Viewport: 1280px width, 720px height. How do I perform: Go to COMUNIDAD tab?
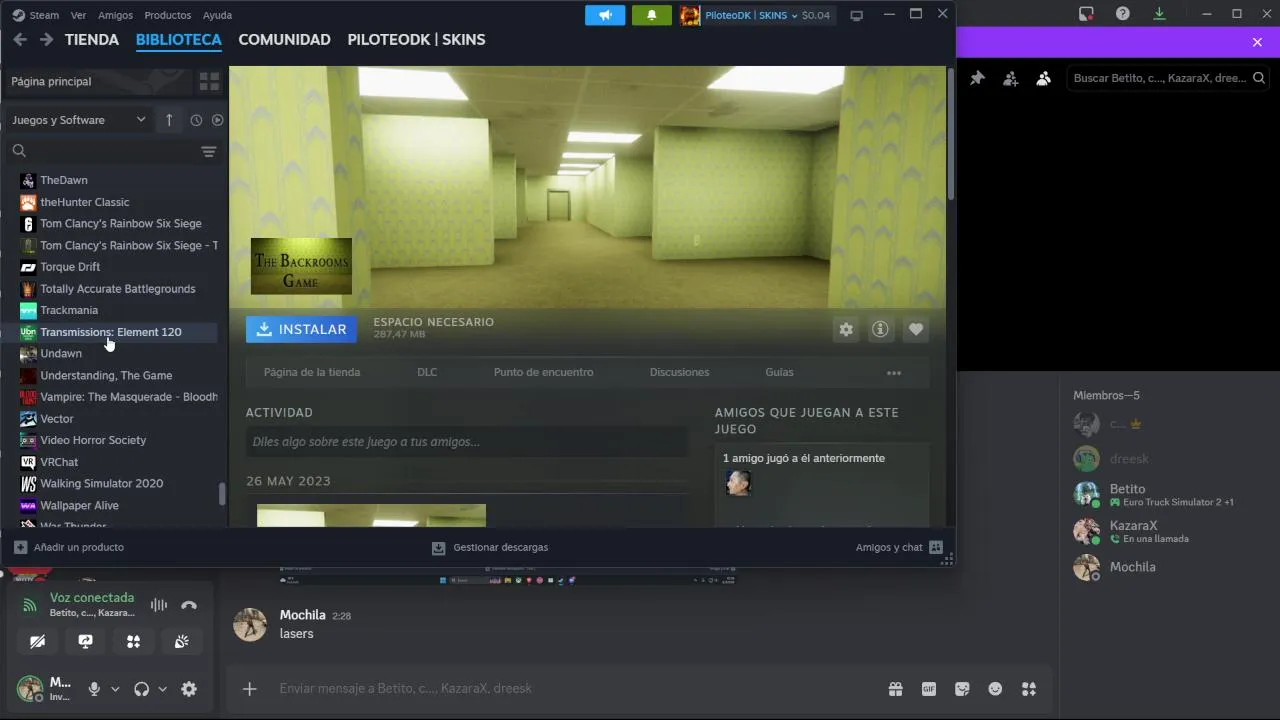pos(284,40)
